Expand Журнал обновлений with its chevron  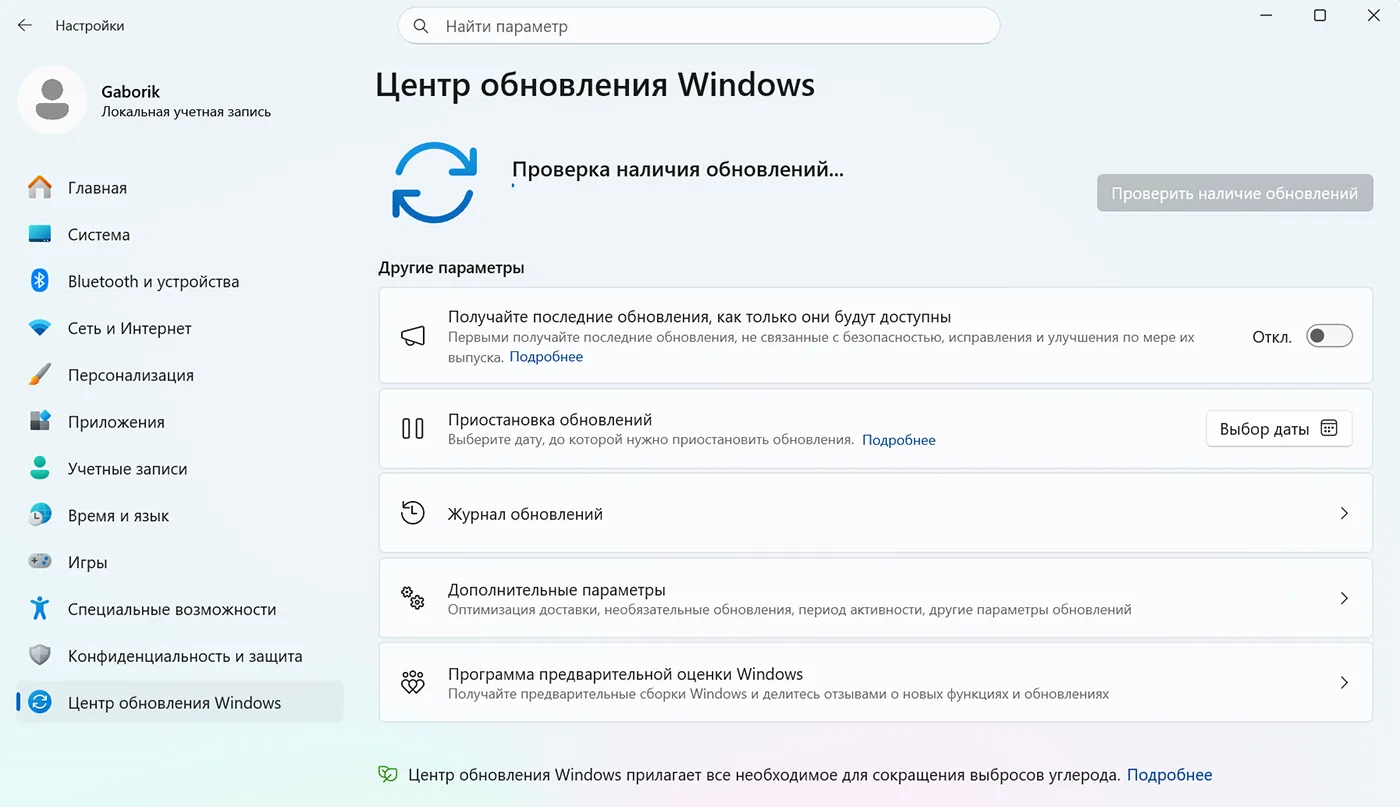tap(1344, 513)
